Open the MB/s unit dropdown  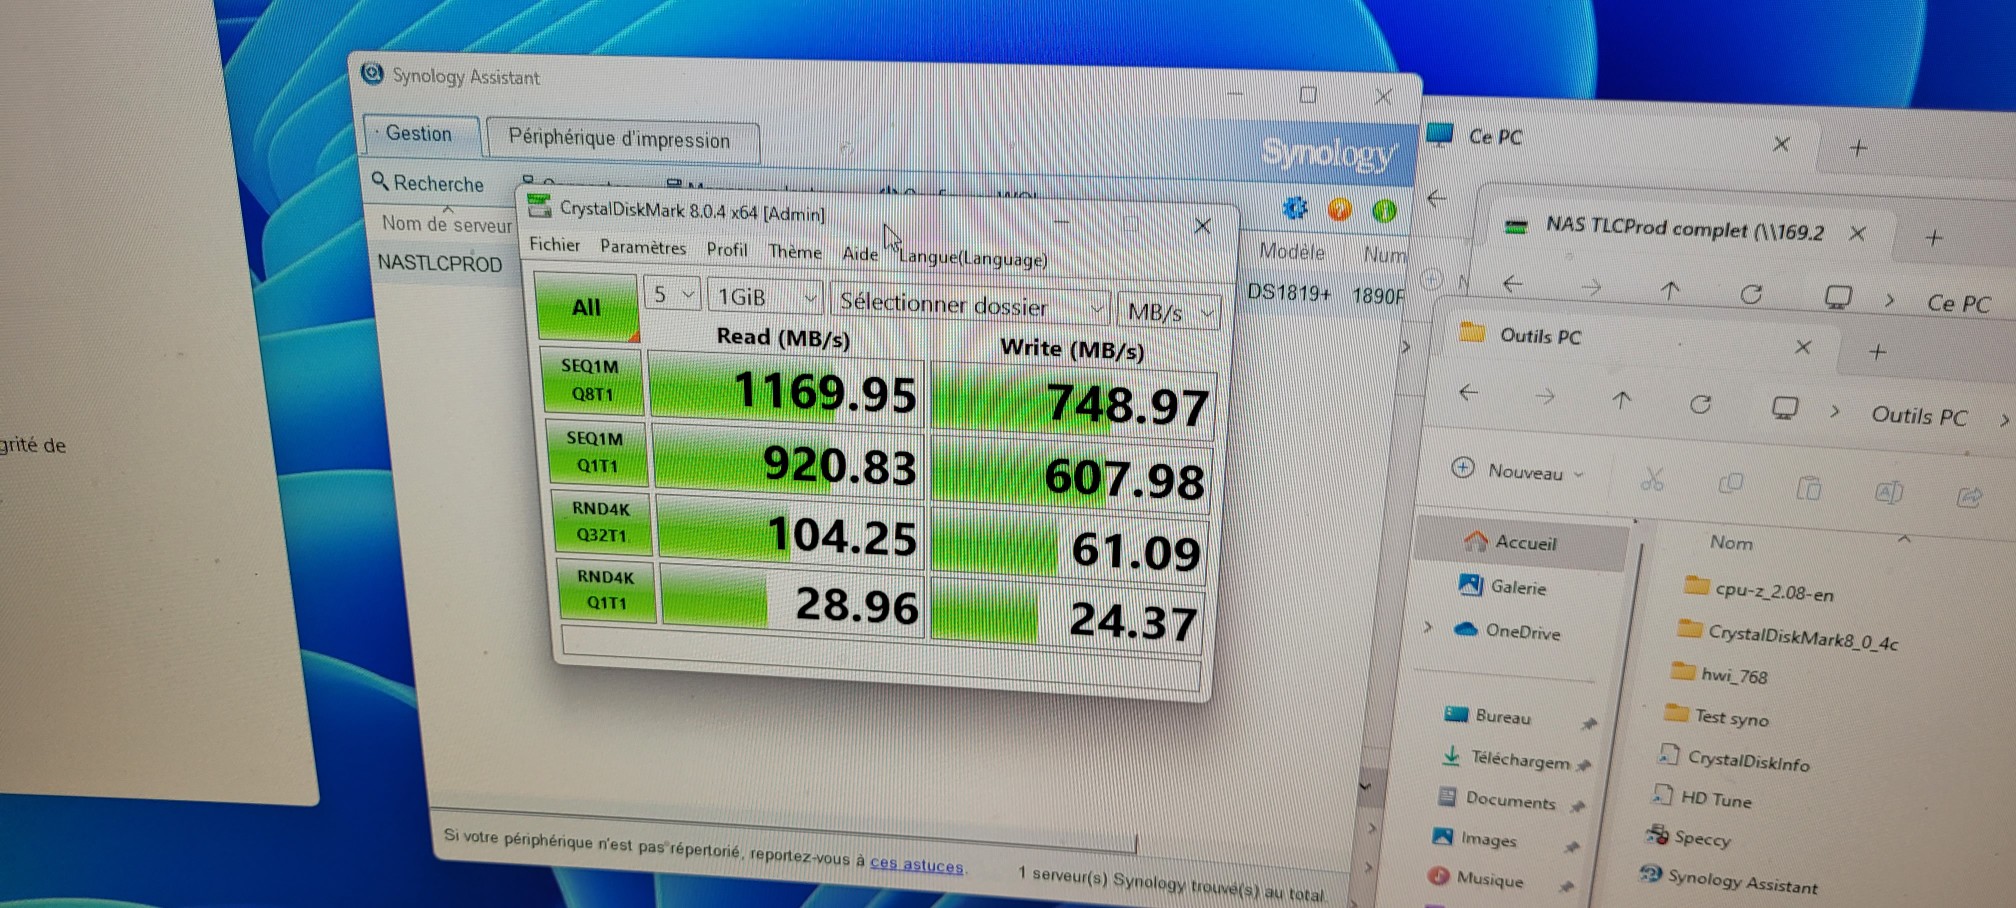[1168, 312]
